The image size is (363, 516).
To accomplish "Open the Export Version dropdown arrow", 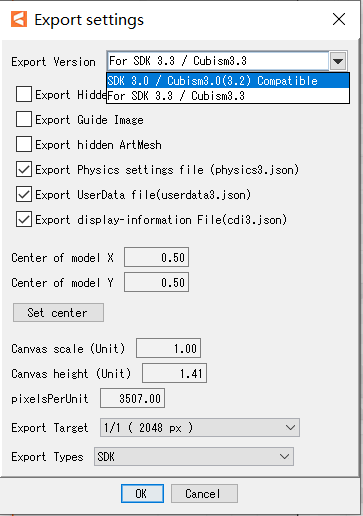I will (338, 61).
